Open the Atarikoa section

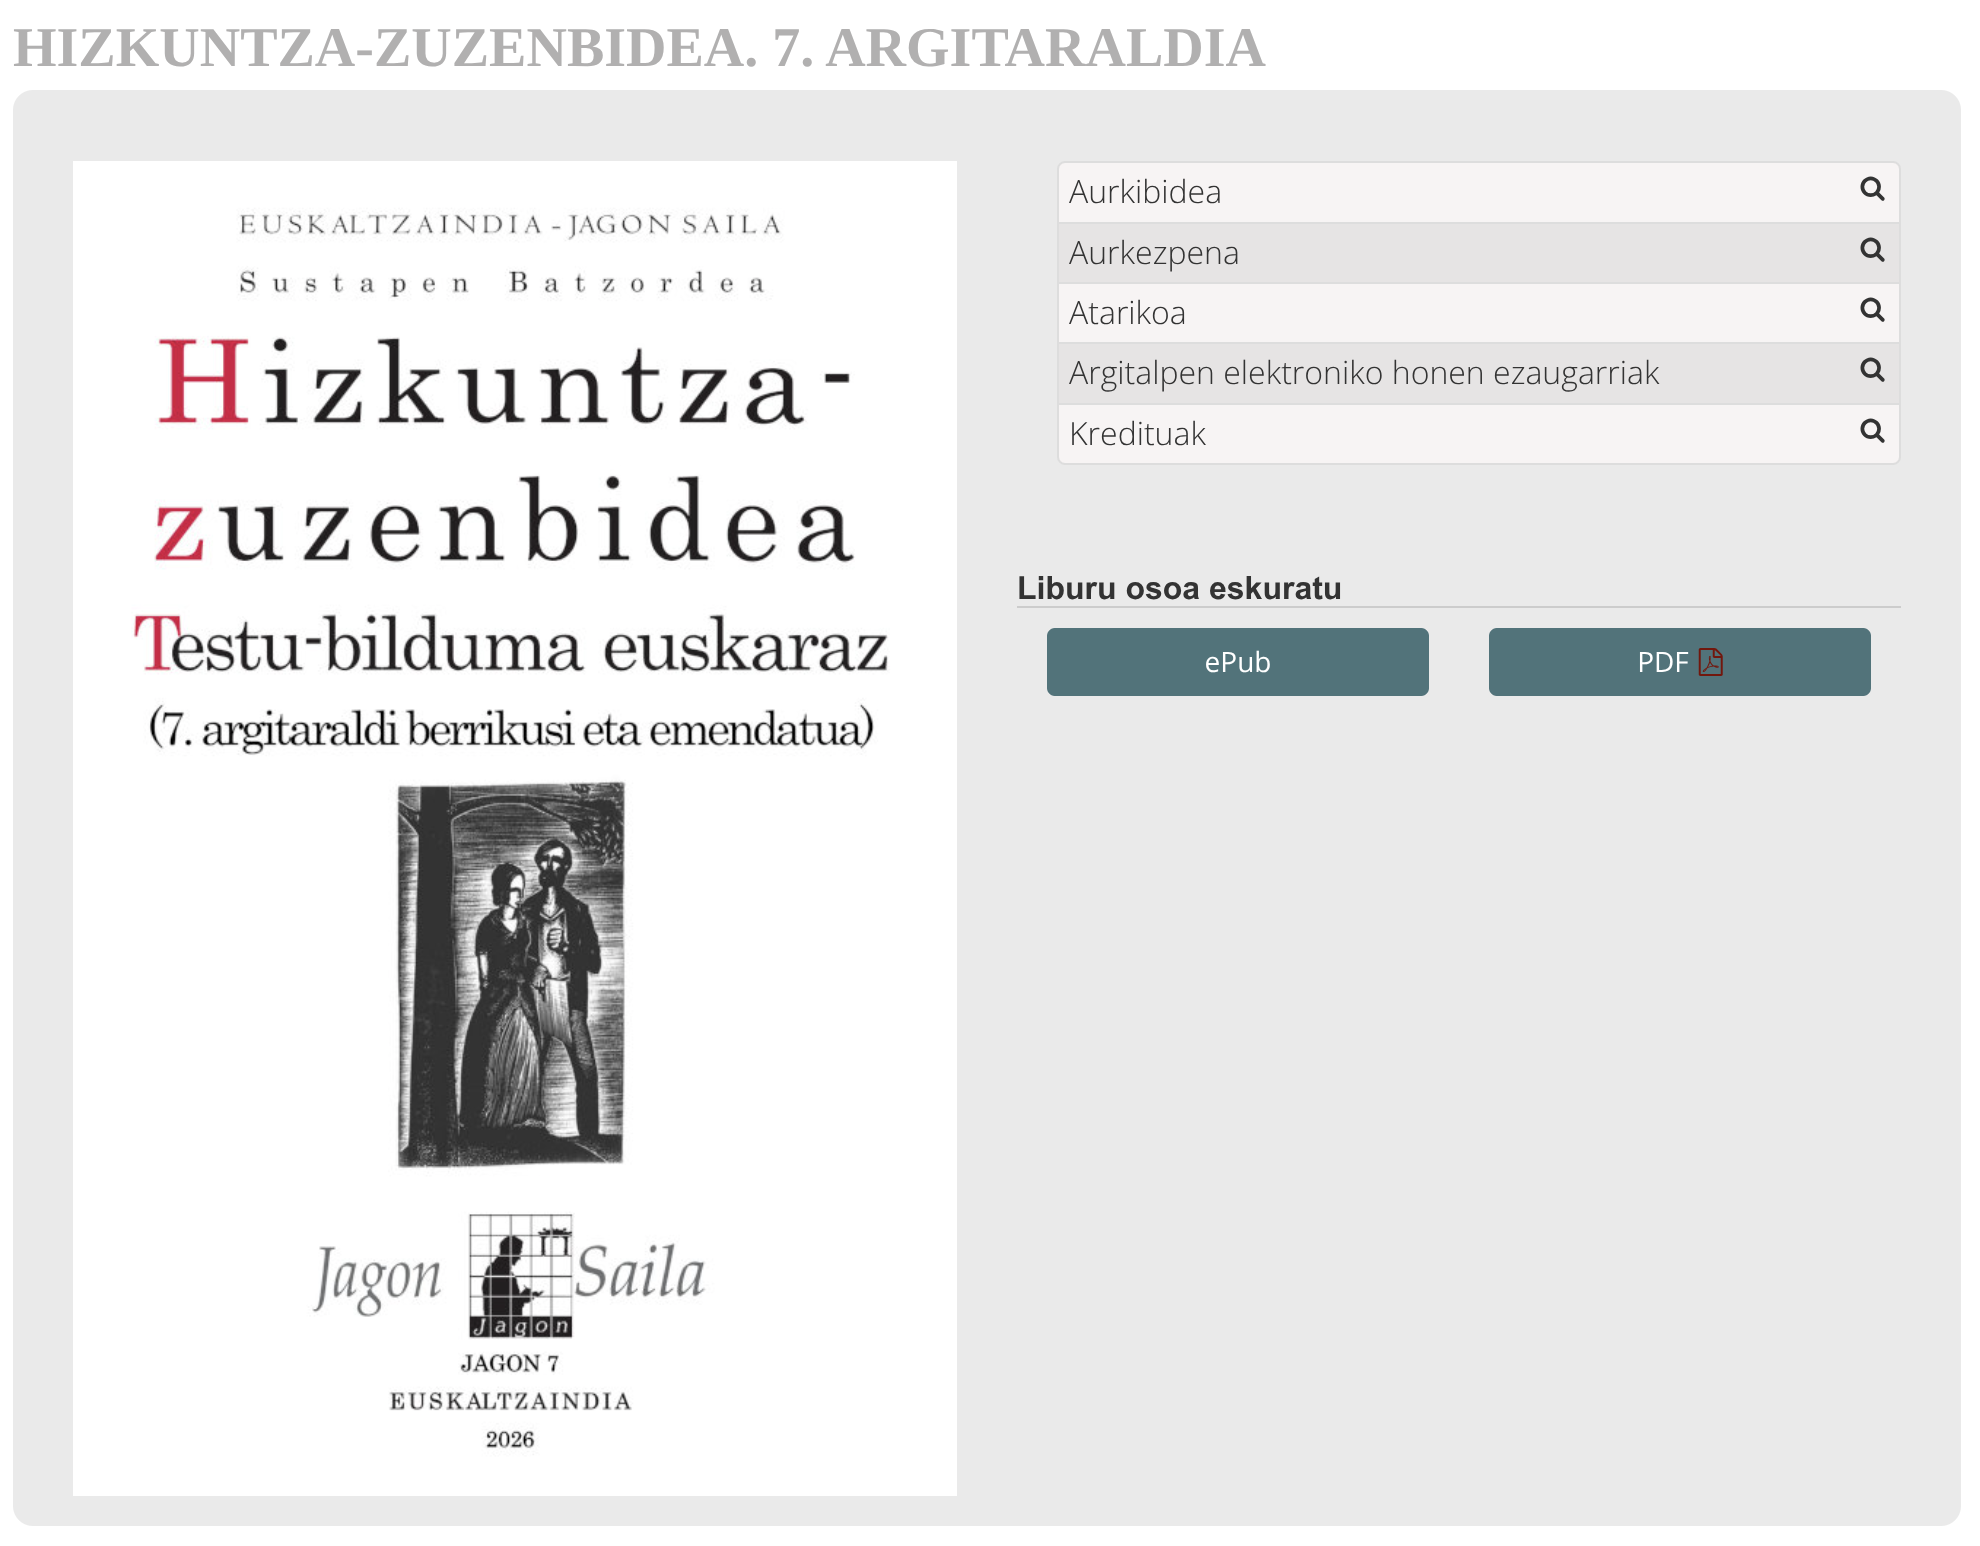[x=1478, y=313]
